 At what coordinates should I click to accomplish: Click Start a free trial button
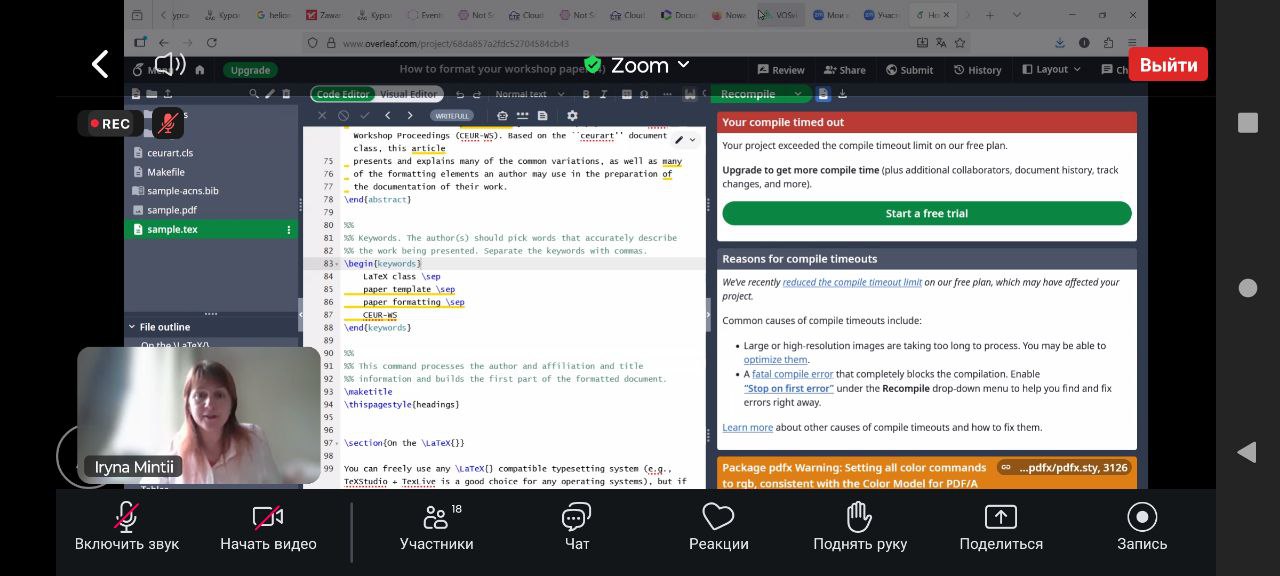[x=926, y=213]
